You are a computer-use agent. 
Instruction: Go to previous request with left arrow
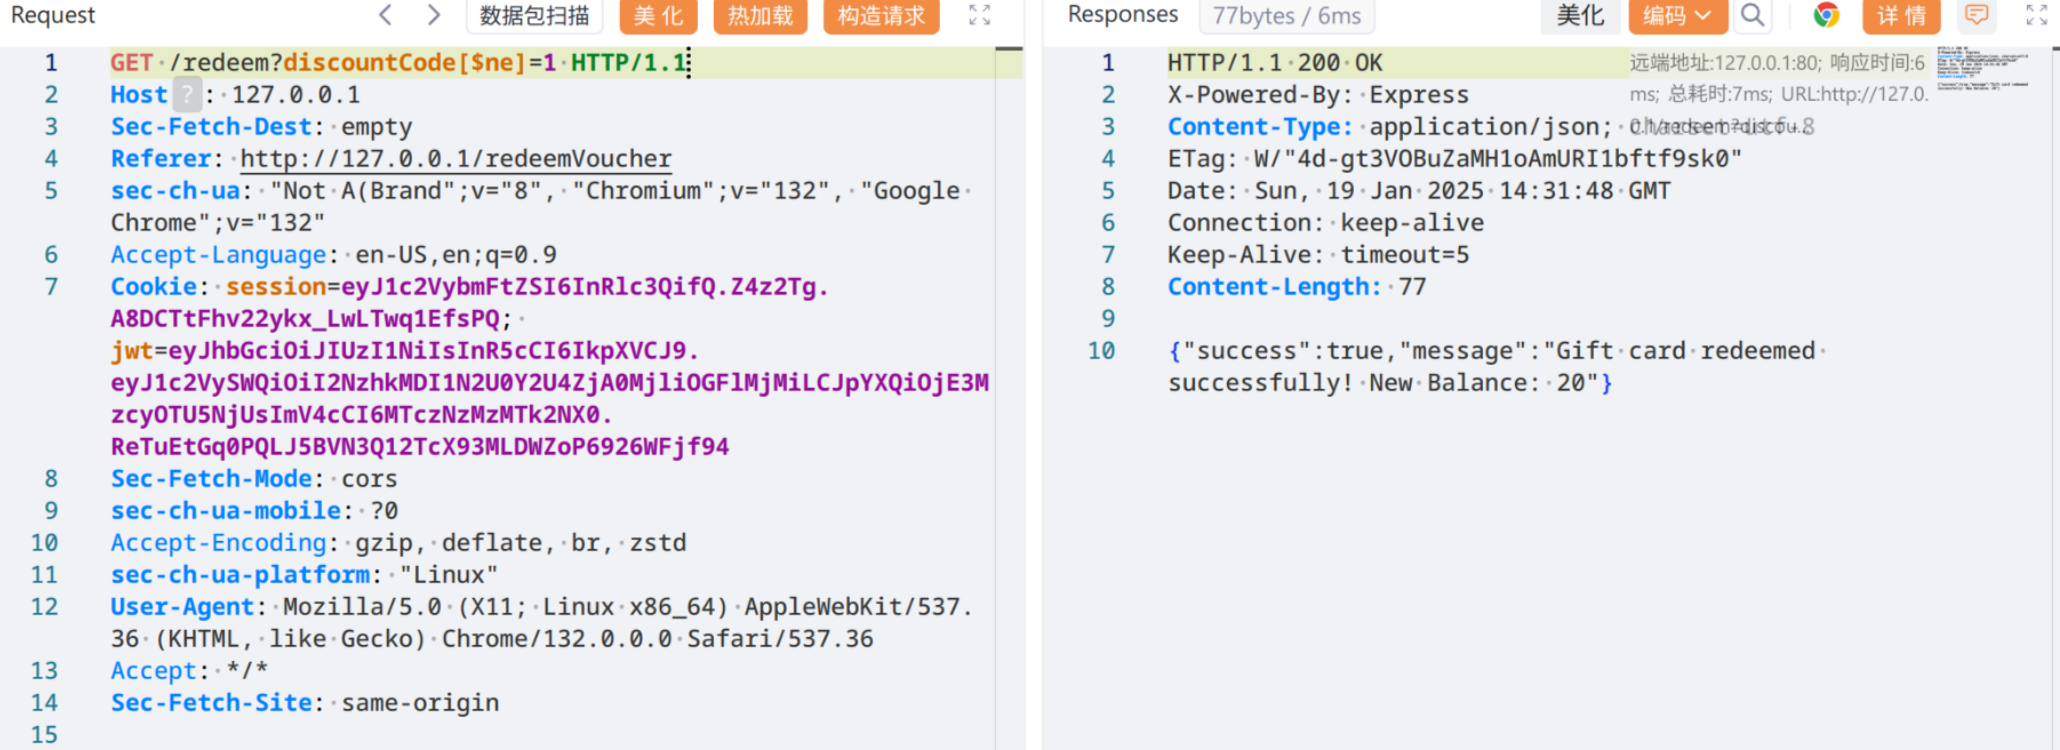386,15
